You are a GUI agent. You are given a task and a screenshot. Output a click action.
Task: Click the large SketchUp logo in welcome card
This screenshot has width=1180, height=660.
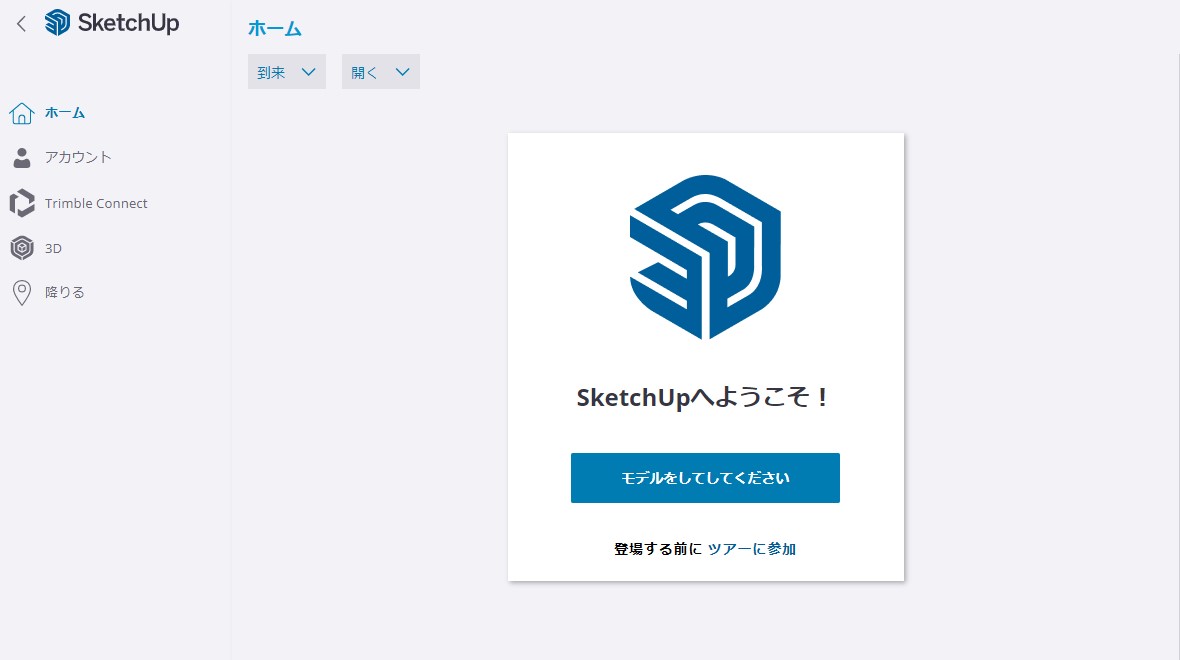tap(705, 257)
